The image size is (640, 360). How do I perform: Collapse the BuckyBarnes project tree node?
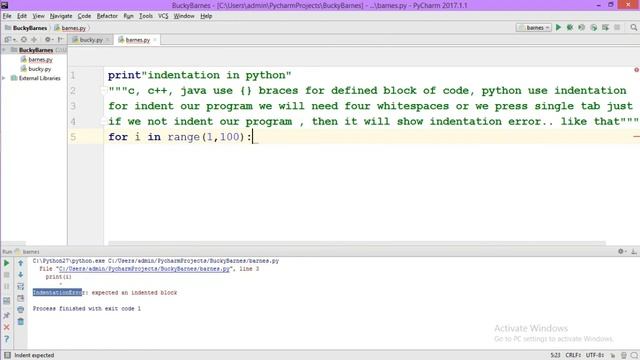4,50
